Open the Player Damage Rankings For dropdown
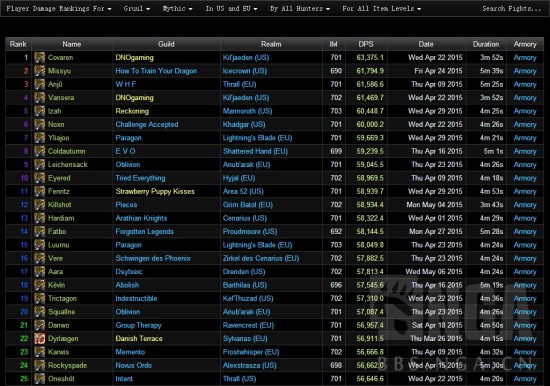 click(x=59, y=8)
